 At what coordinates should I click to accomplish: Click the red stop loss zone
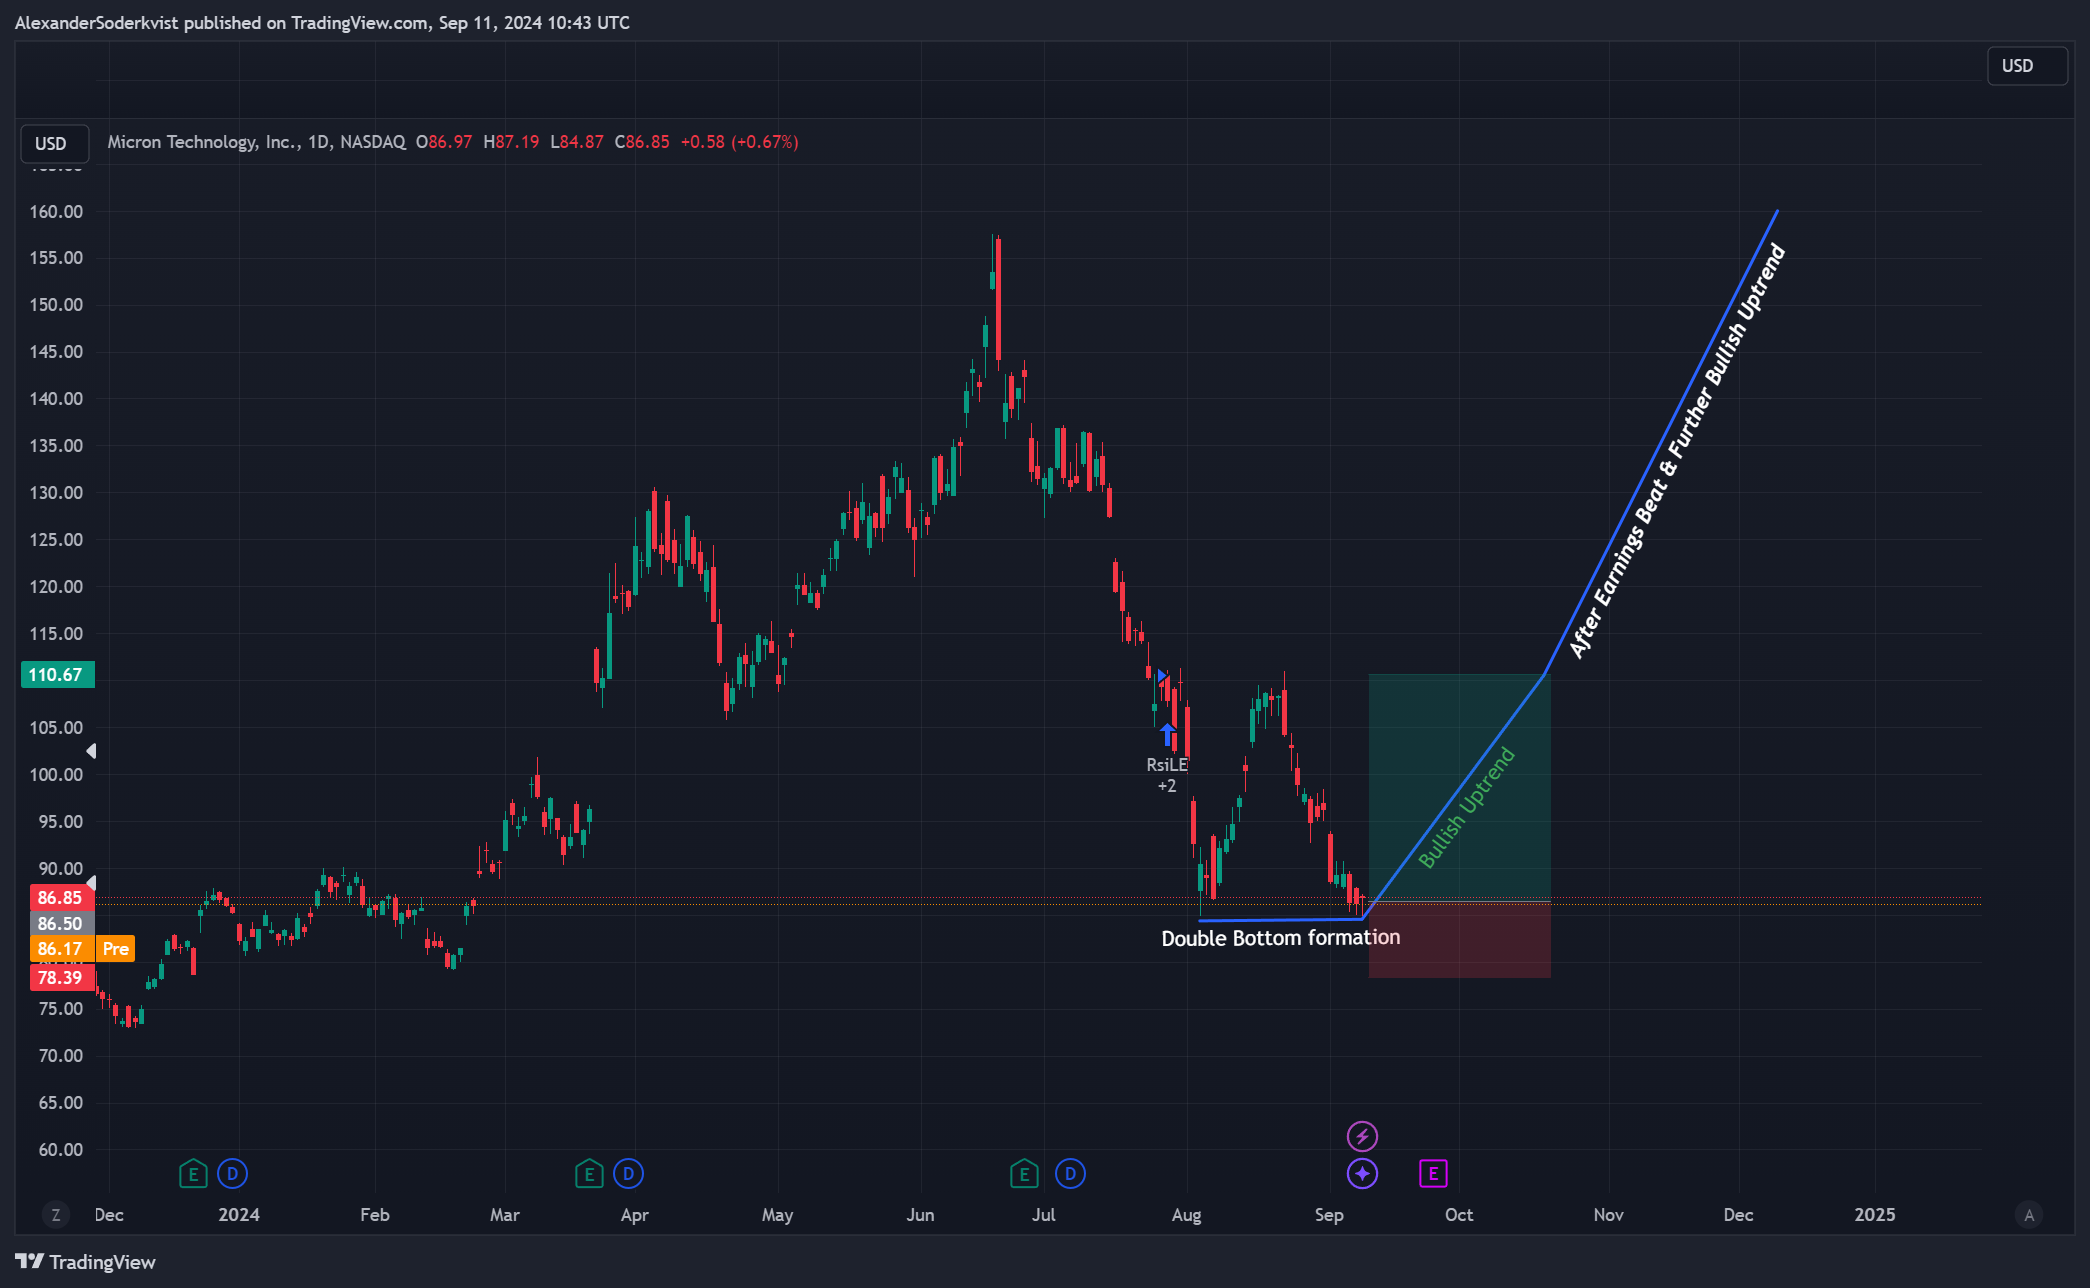point(1459,940)
